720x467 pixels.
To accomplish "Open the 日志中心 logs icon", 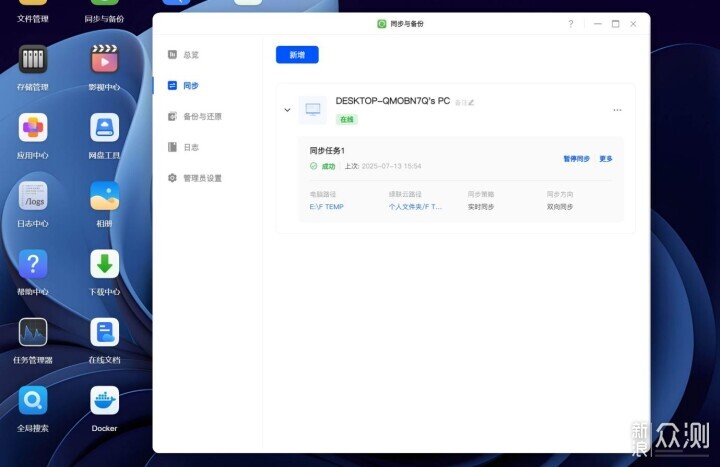I will pyautogui.click(x=33, y=196).
